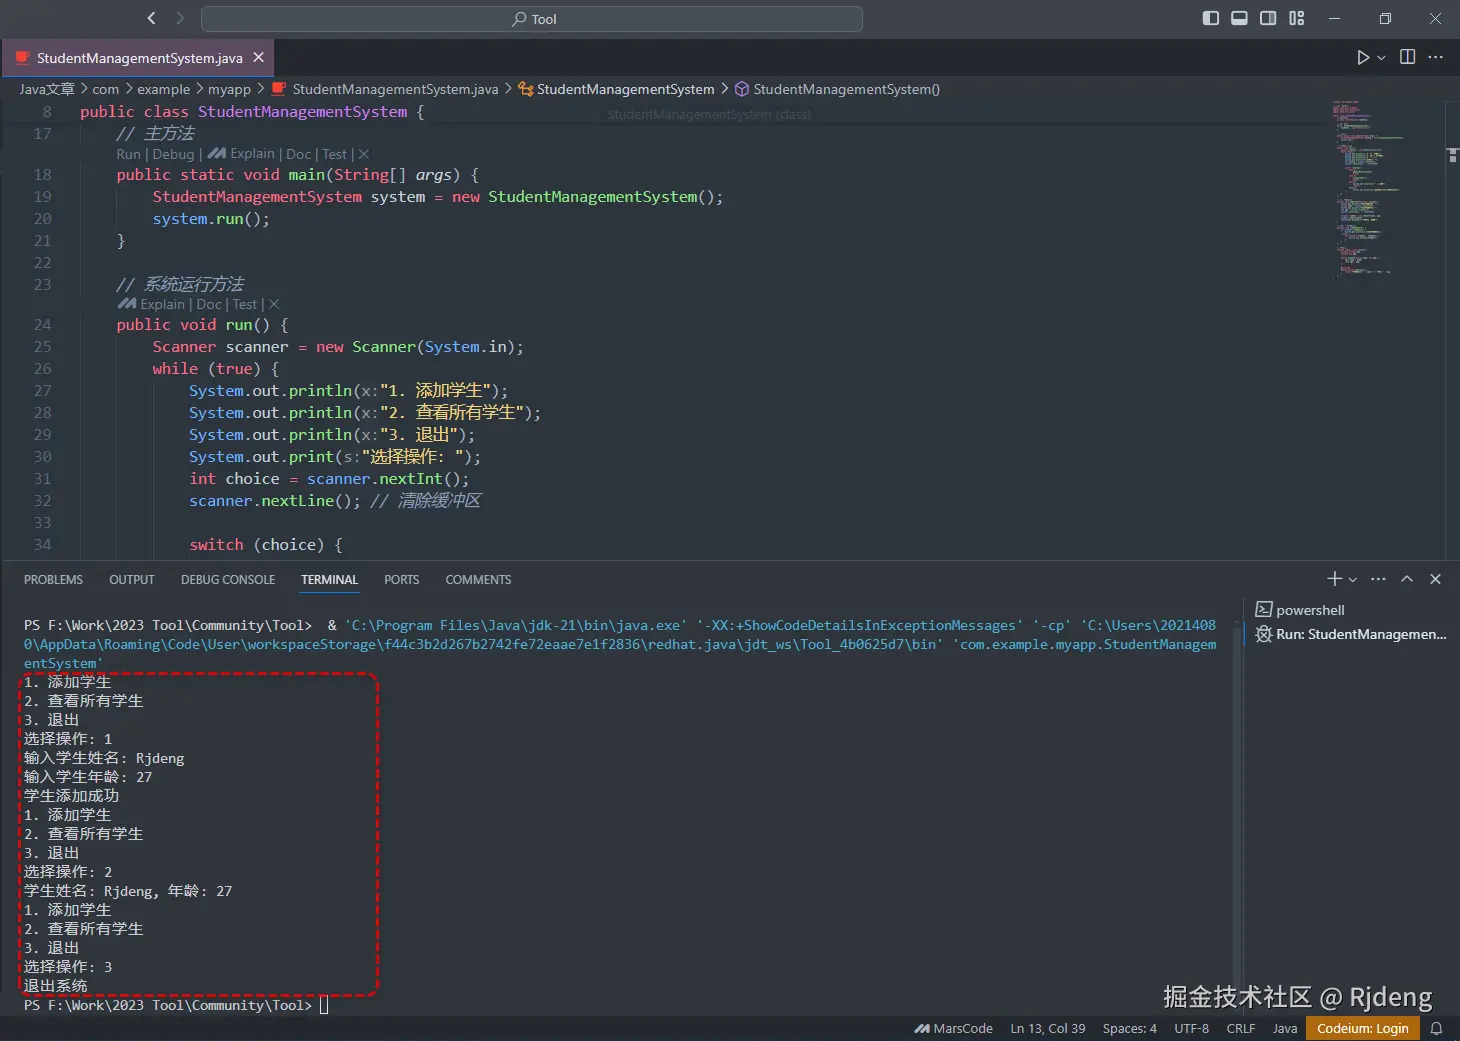Switch to the PORTS panel tab
Screen dimensions: 1460x1041
(x=401, y=580)
